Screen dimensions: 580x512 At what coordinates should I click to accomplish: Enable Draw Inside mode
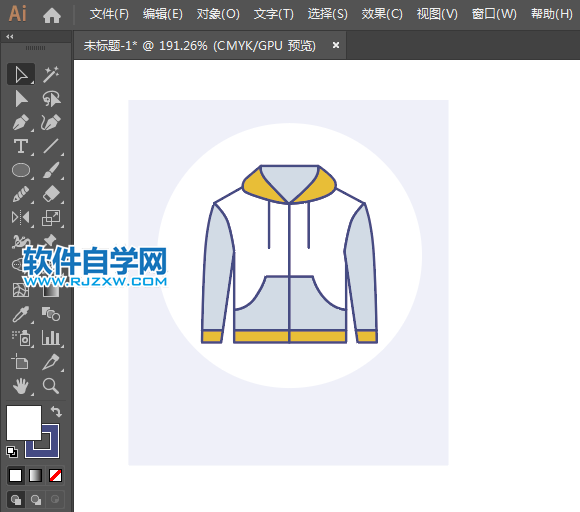click(x=55, y=500)
